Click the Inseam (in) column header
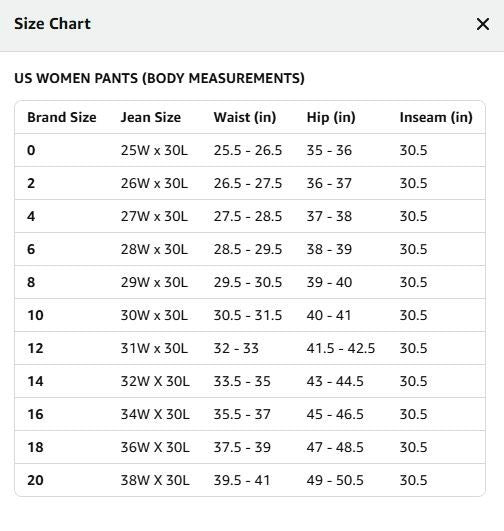The width and height of the screenshot is (504, 531). (x=436, y=118)
